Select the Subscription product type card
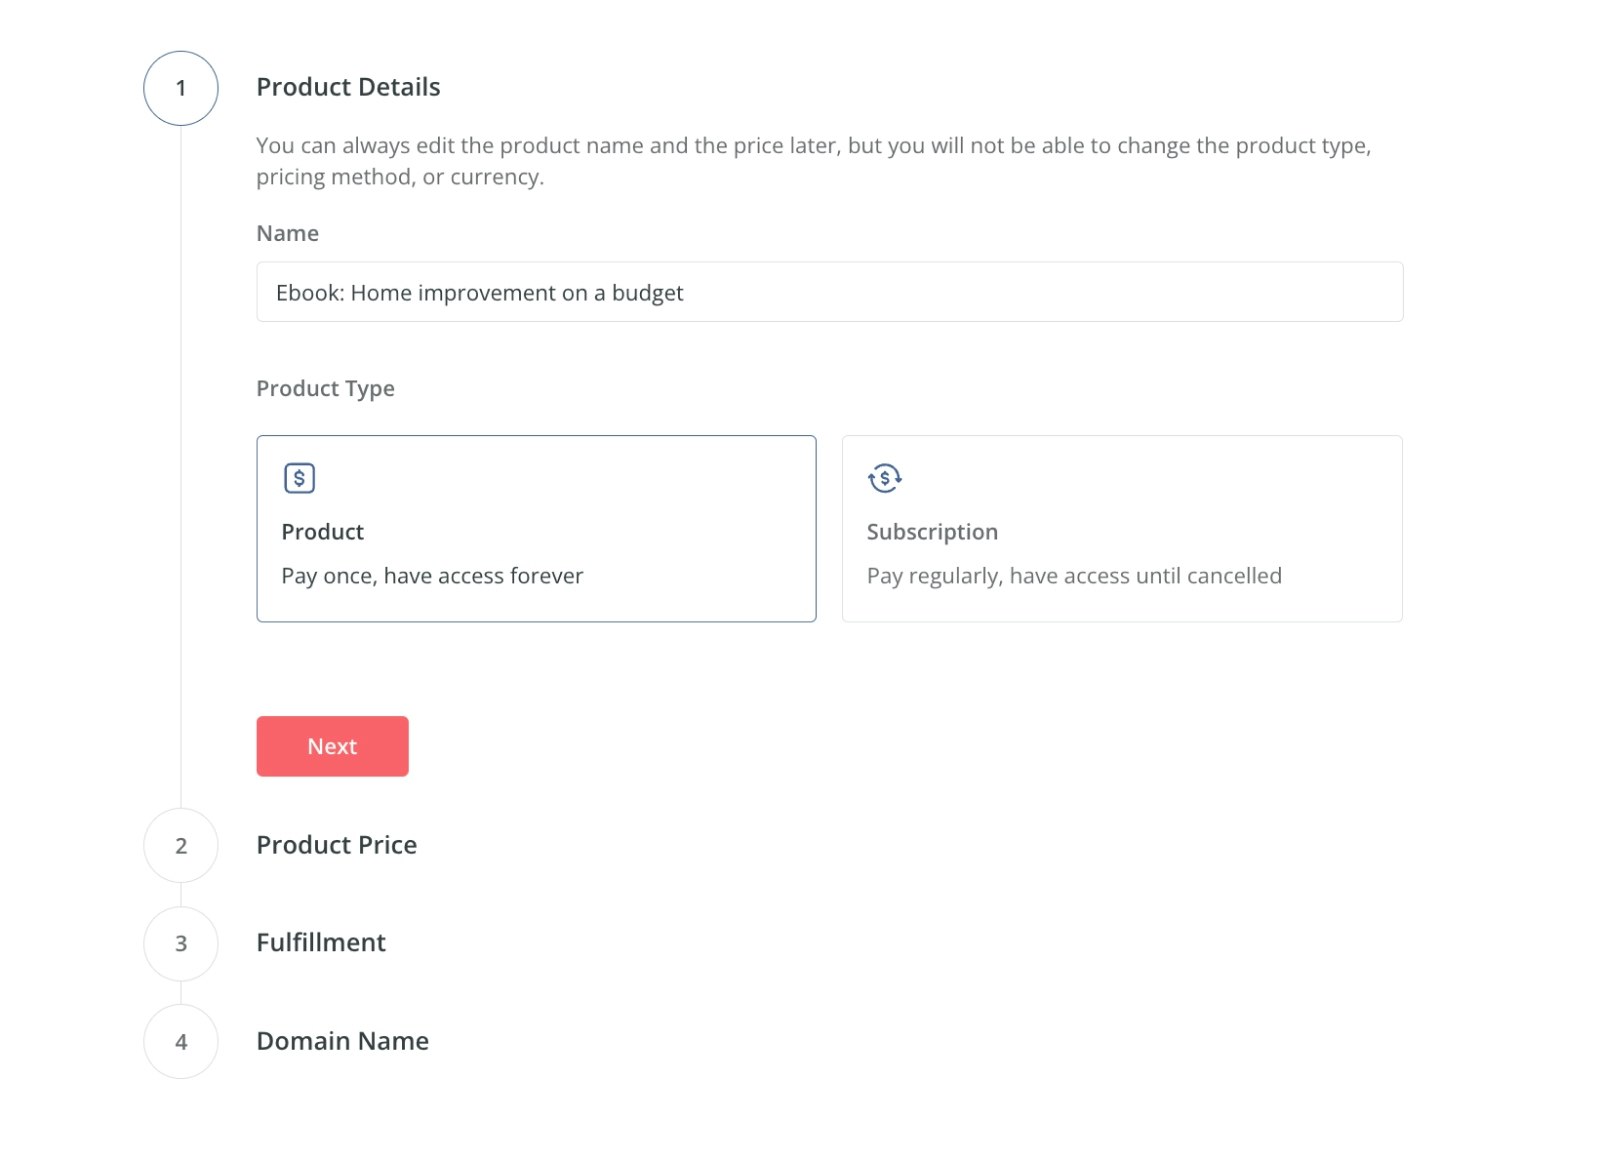Screen dimensions: 1600x1167 point(1122,528)
